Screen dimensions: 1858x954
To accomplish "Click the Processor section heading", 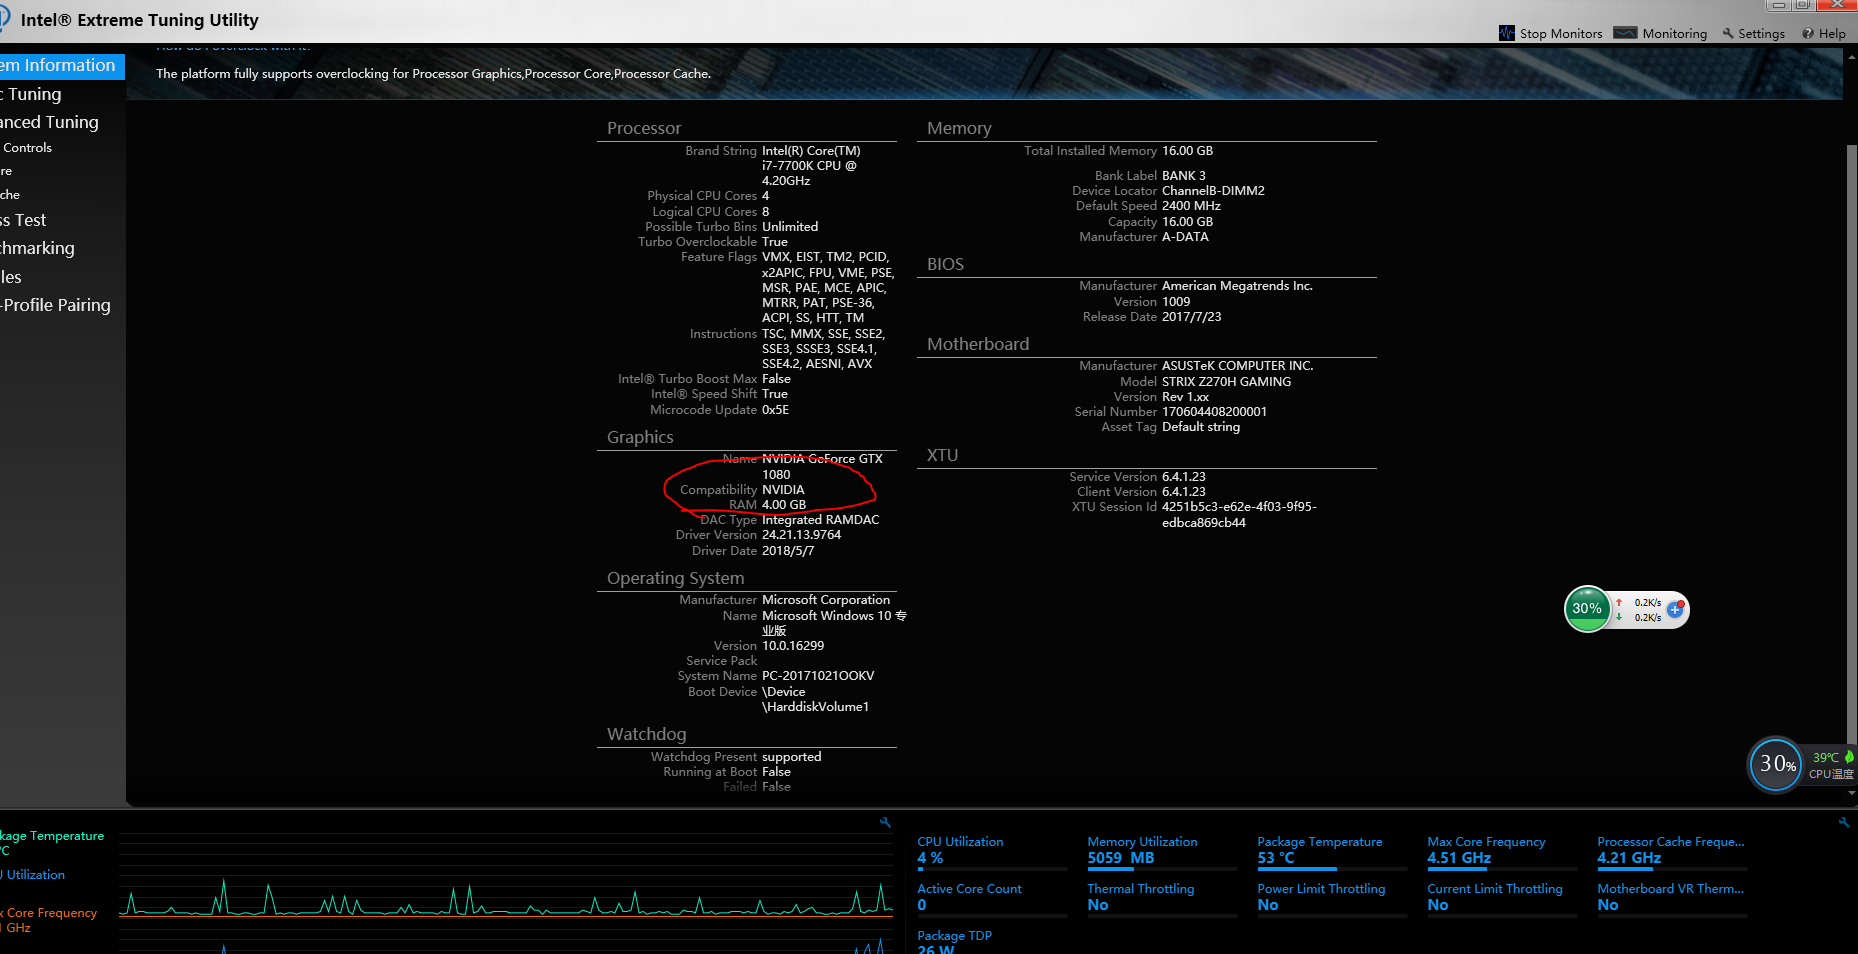I will [x=644, y=128].
